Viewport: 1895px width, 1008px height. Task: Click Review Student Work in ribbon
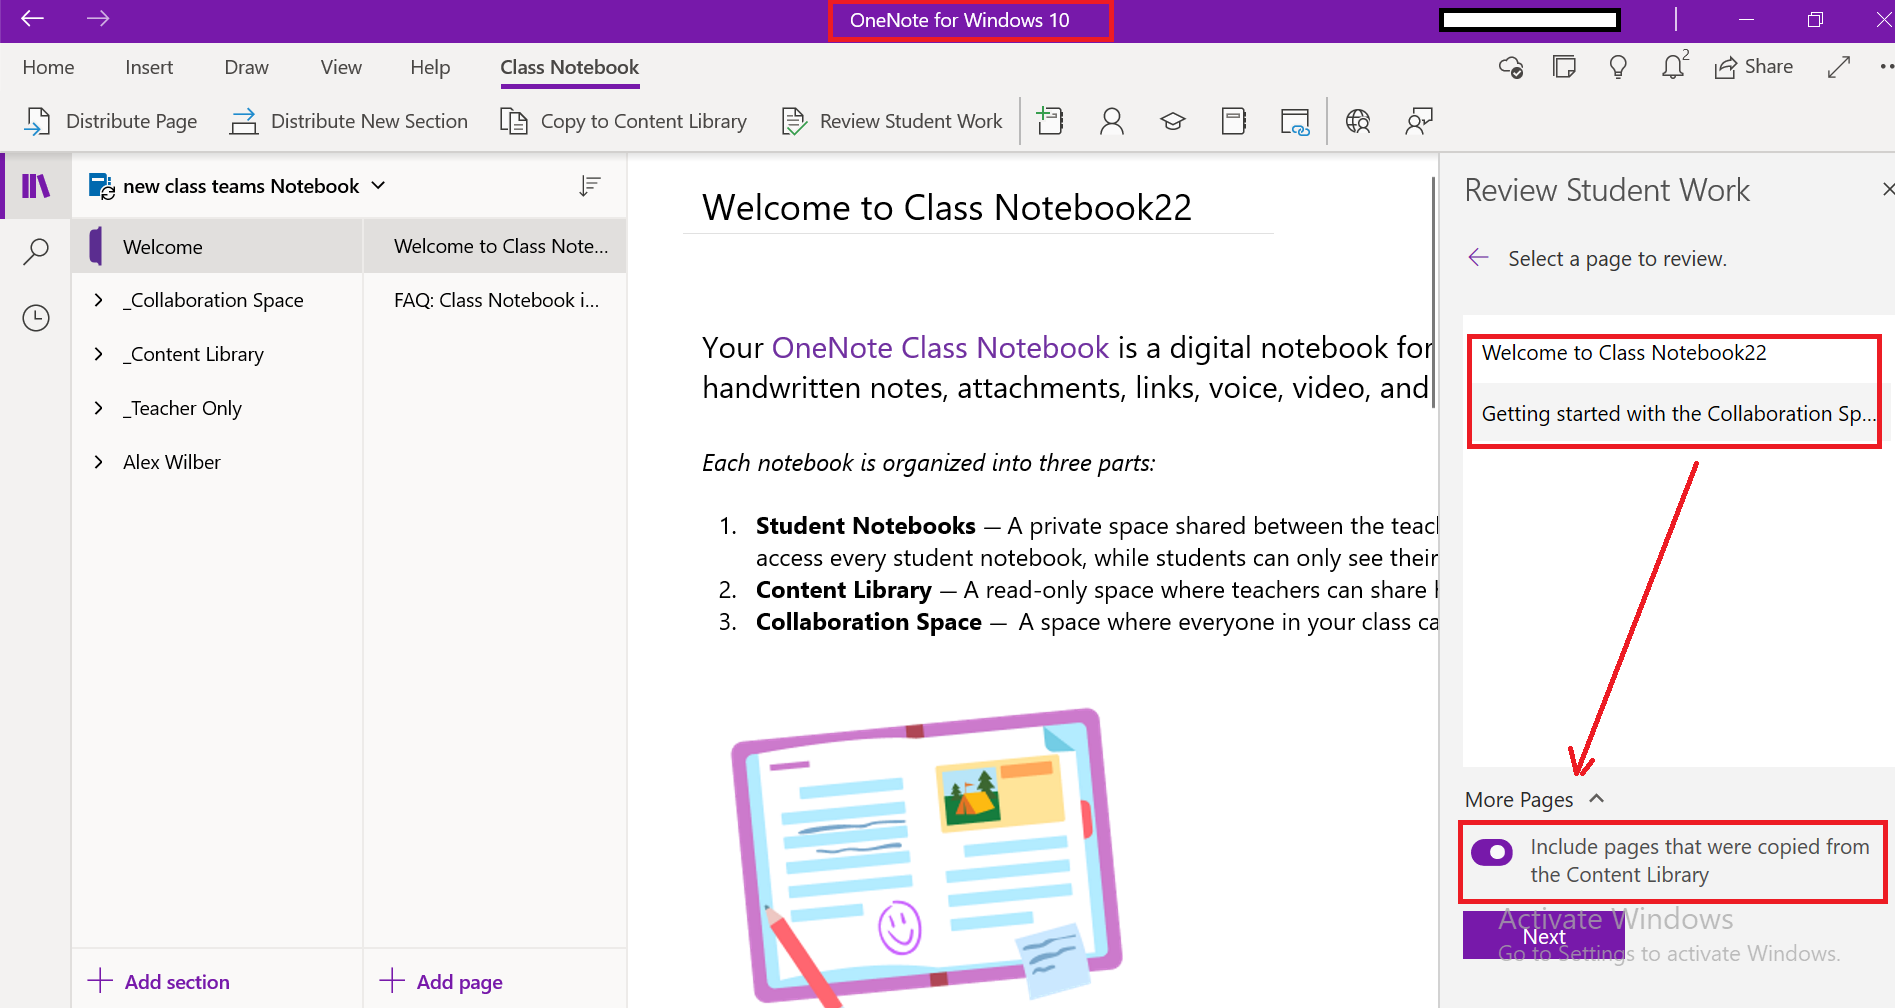click(x=891, y=121)
